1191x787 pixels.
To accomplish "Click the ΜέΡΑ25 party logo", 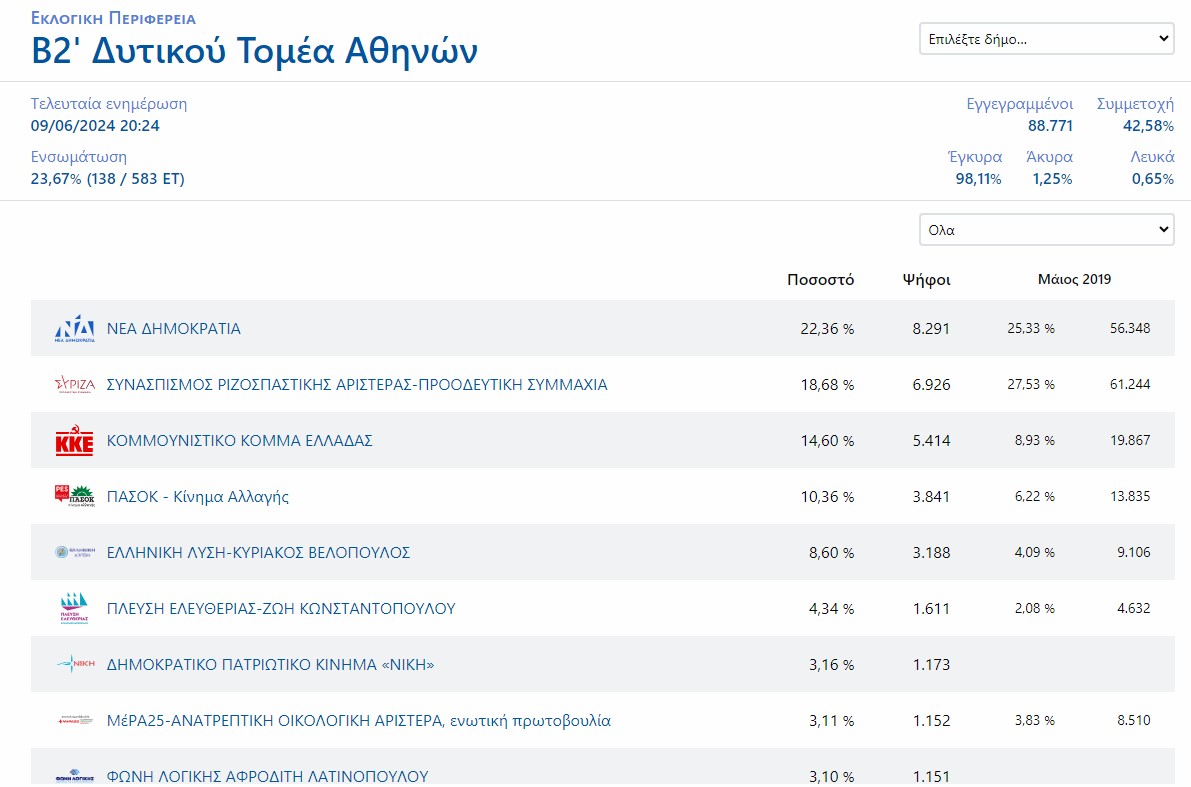I will [x=74, y=720].
